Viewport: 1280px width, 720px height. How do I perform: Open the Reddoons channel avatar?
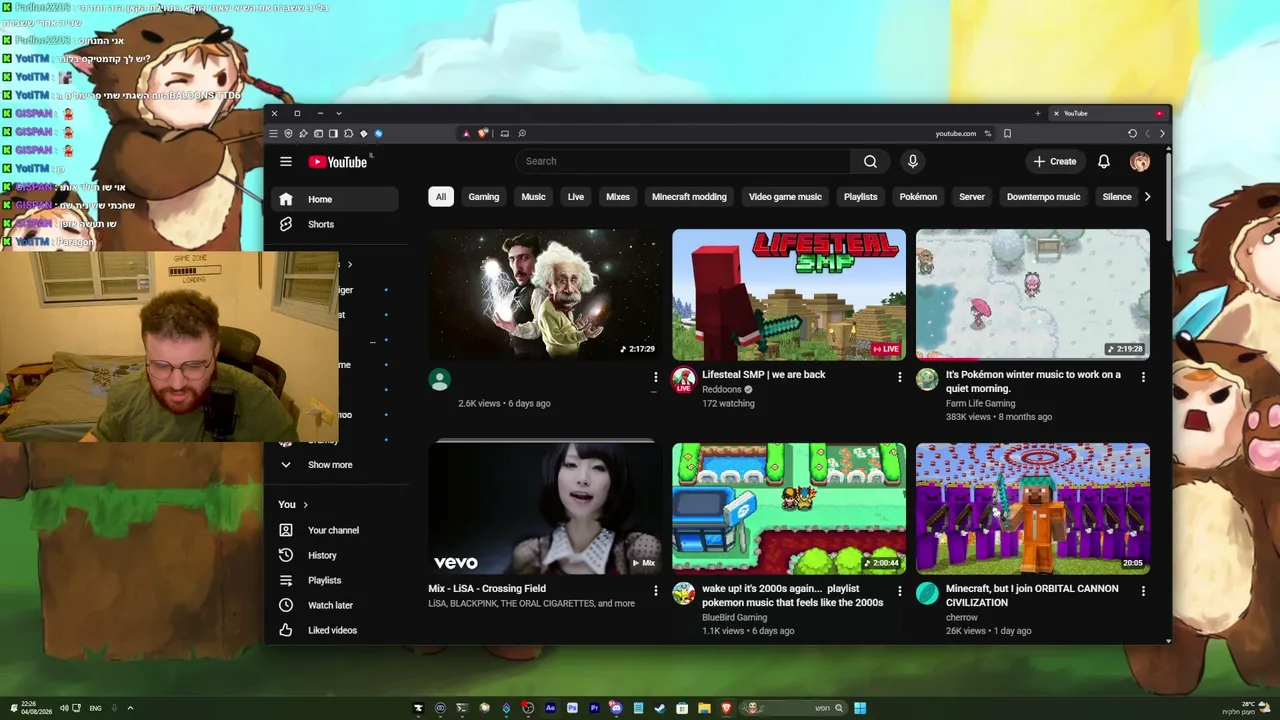coord(684,380)
